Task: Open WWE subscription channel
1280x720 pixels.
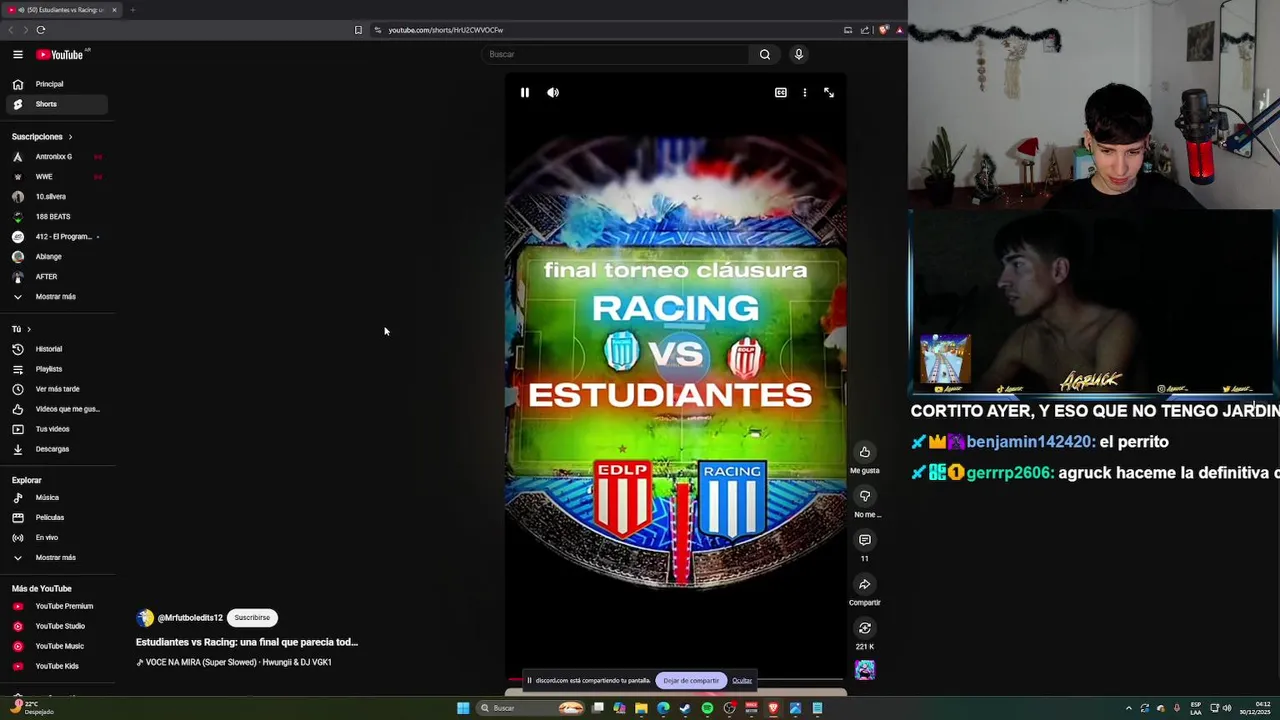Action: pyautogui.click(x=56, y=177)
